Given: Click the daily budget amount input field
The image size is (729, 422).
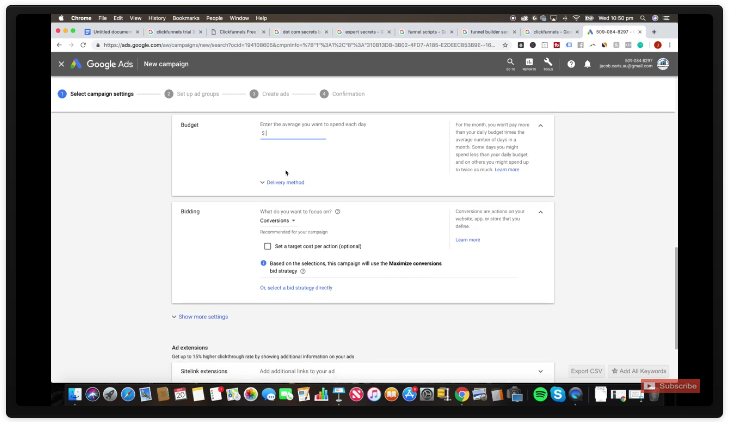Looking at the screenshot, I should coord(293,133).
